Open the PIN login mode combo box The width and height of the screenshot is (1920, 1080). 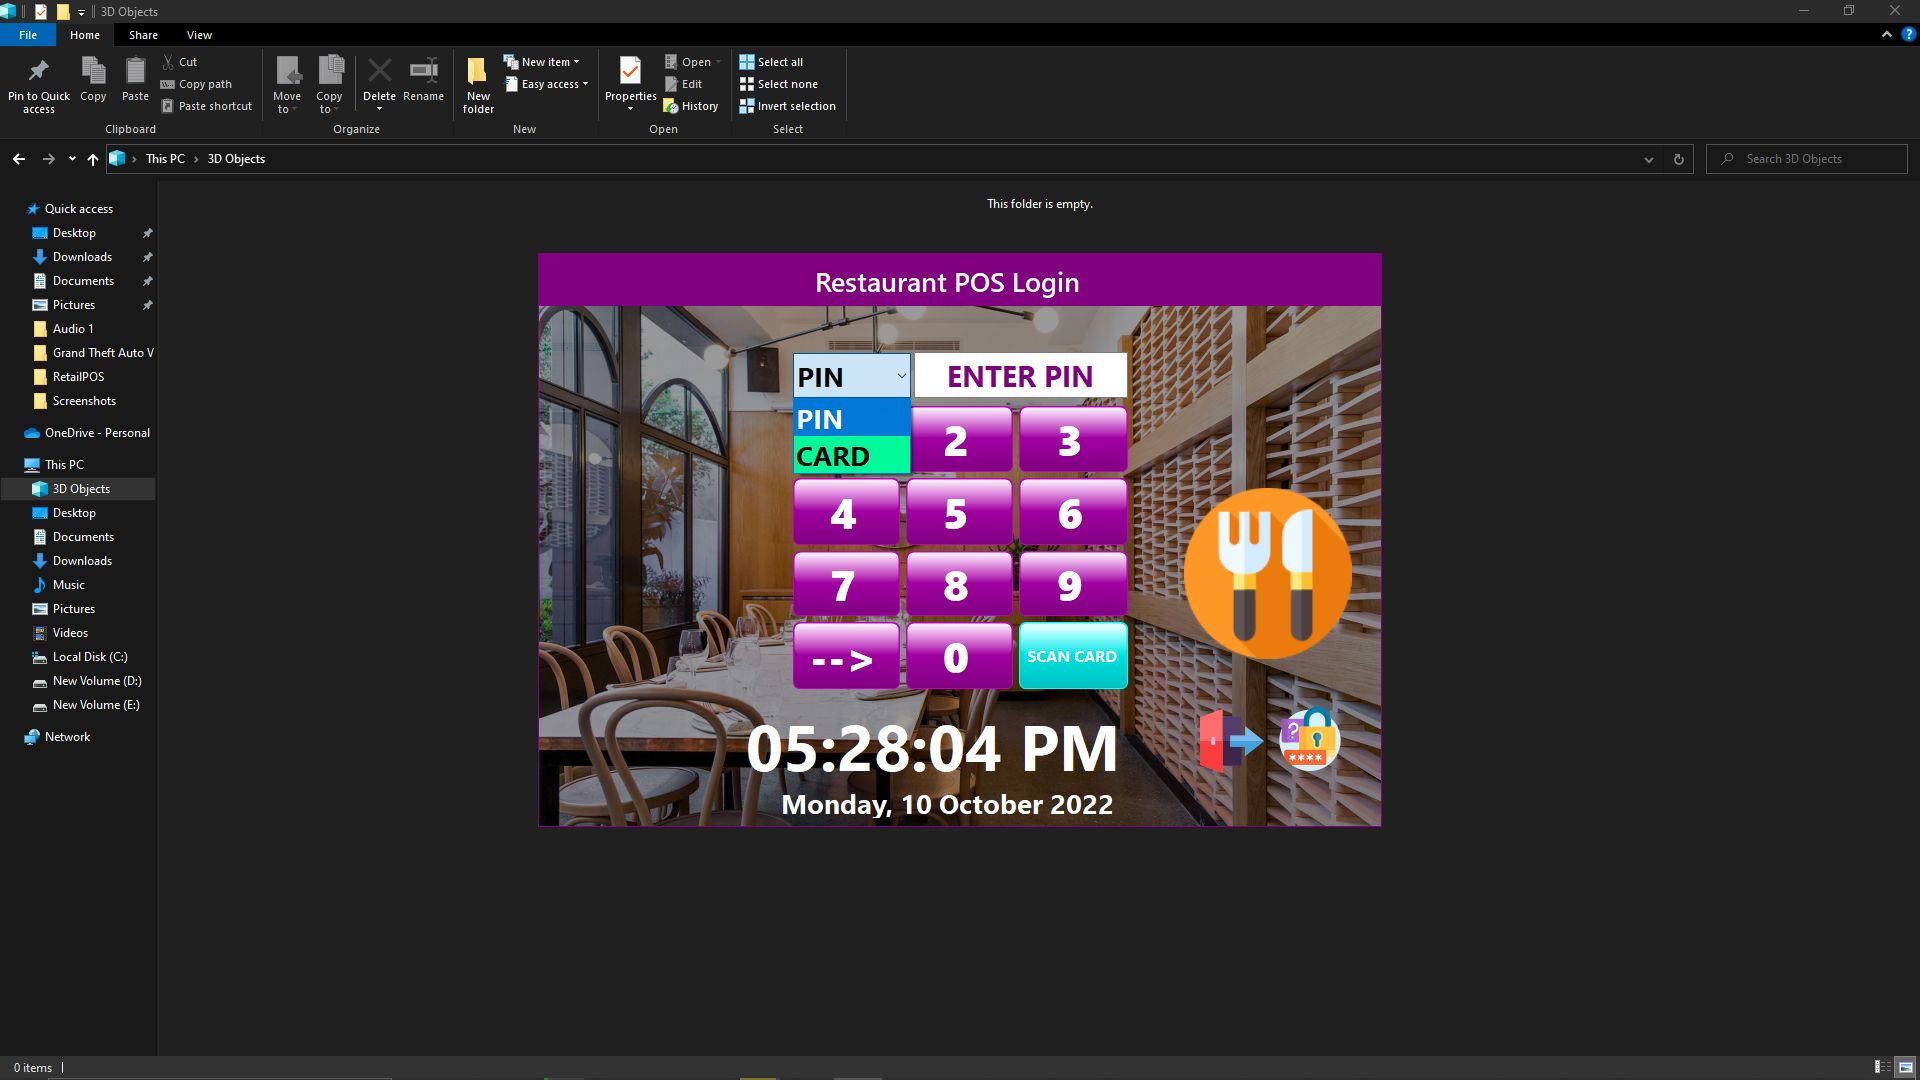pyautogui.click(x=851, y=377)
